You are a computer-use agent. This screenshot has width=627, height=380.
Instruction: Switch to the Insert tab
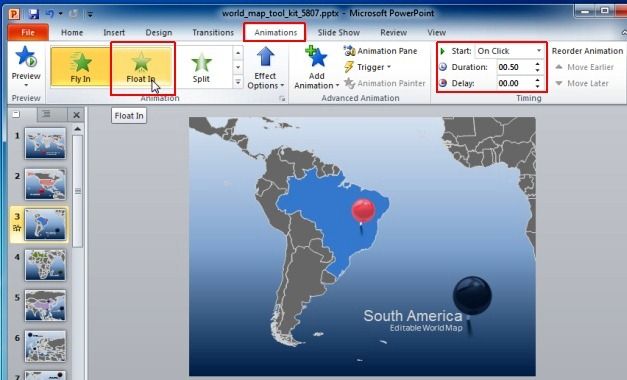click(x=114, y=32)
